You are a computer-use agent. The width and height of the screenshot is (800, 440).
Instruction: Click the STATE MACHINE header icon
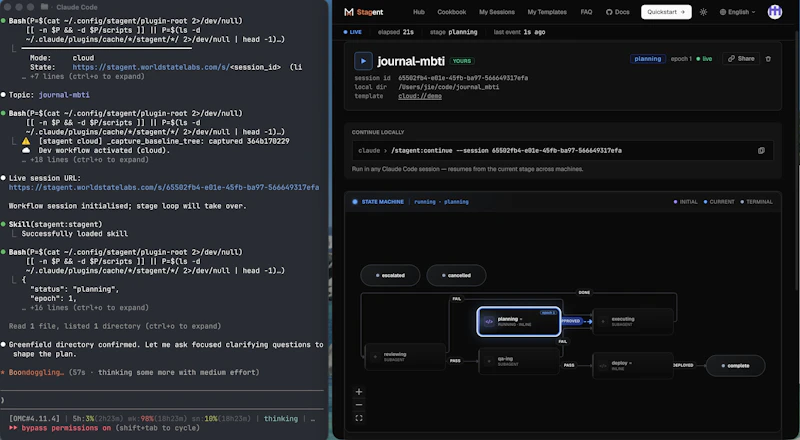pos(355,202)
